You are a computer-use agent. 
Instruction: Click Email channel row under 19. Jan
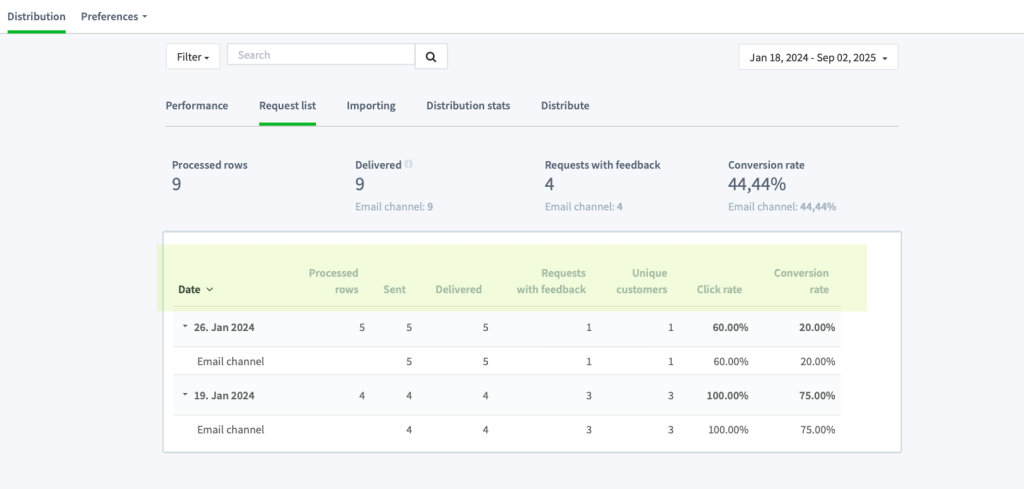pyautogui.click(x=507, y=430)
